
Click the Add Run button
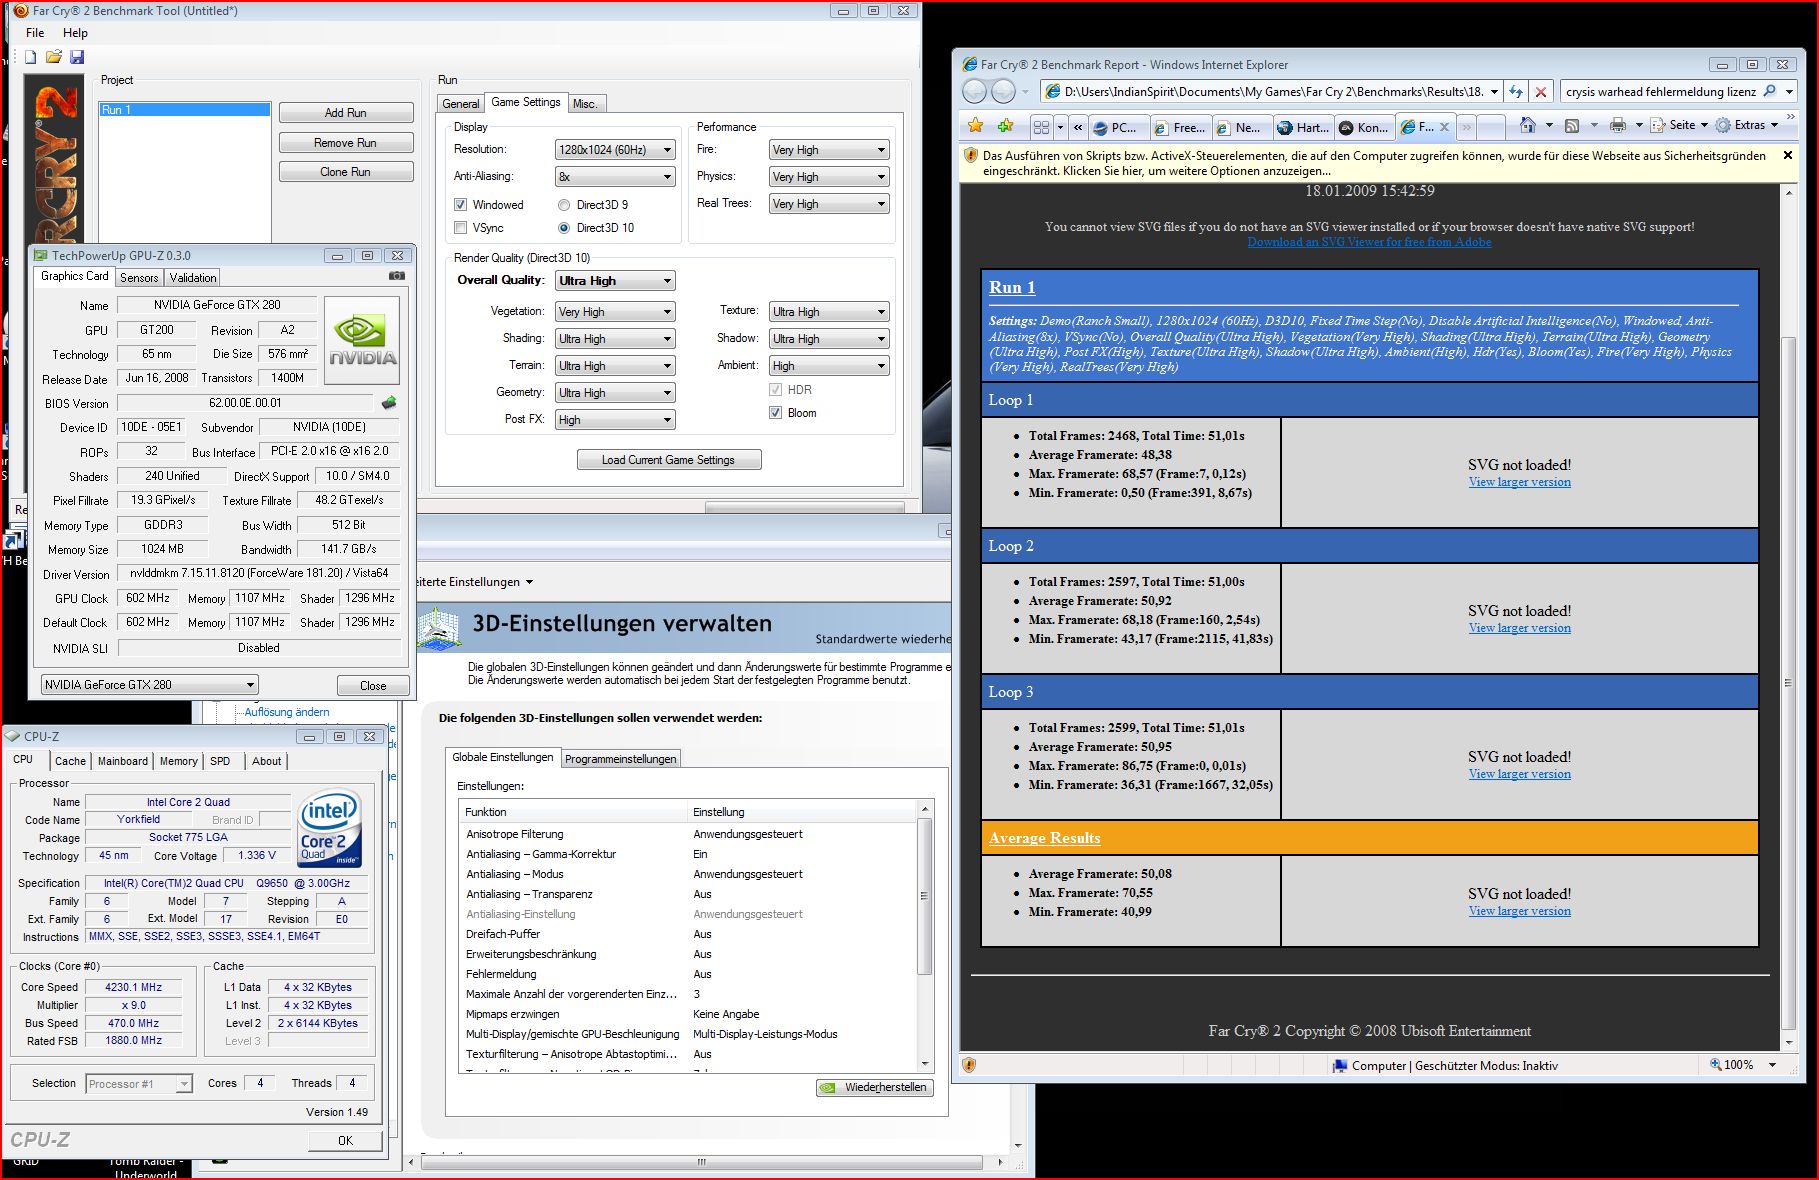click(346, 113)
